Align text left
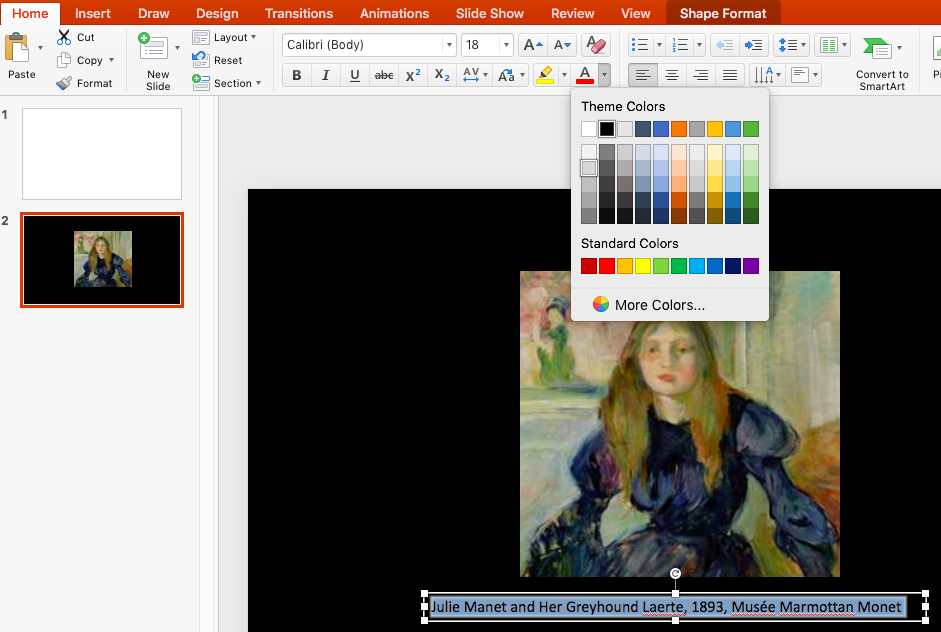 tap(643, 75)
